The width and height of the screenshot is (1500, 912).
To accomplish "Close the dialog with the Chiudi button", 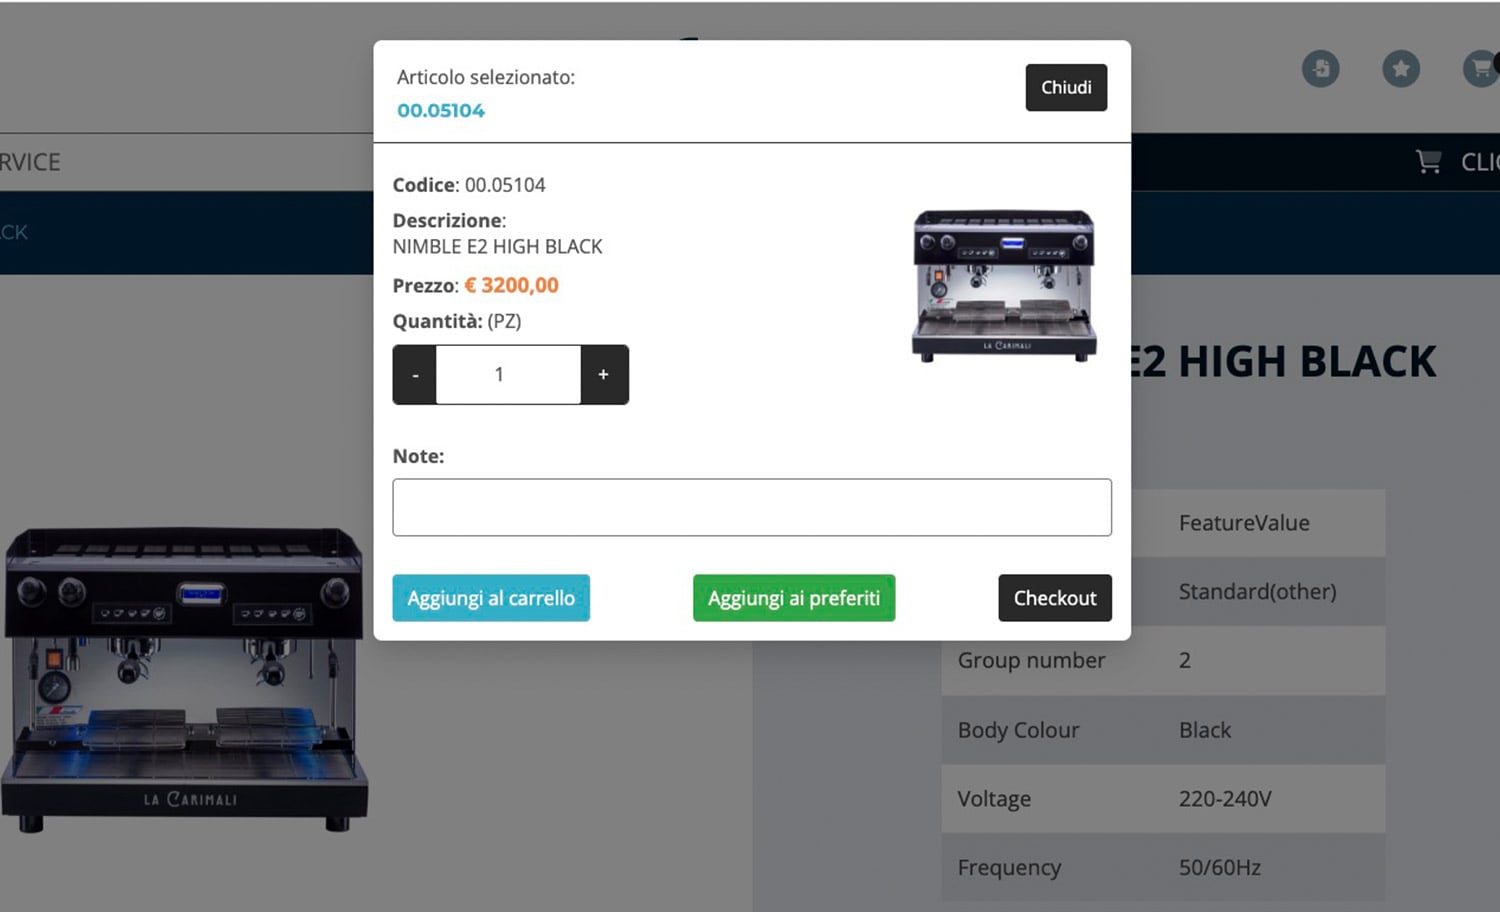I will pos(1065,88).
